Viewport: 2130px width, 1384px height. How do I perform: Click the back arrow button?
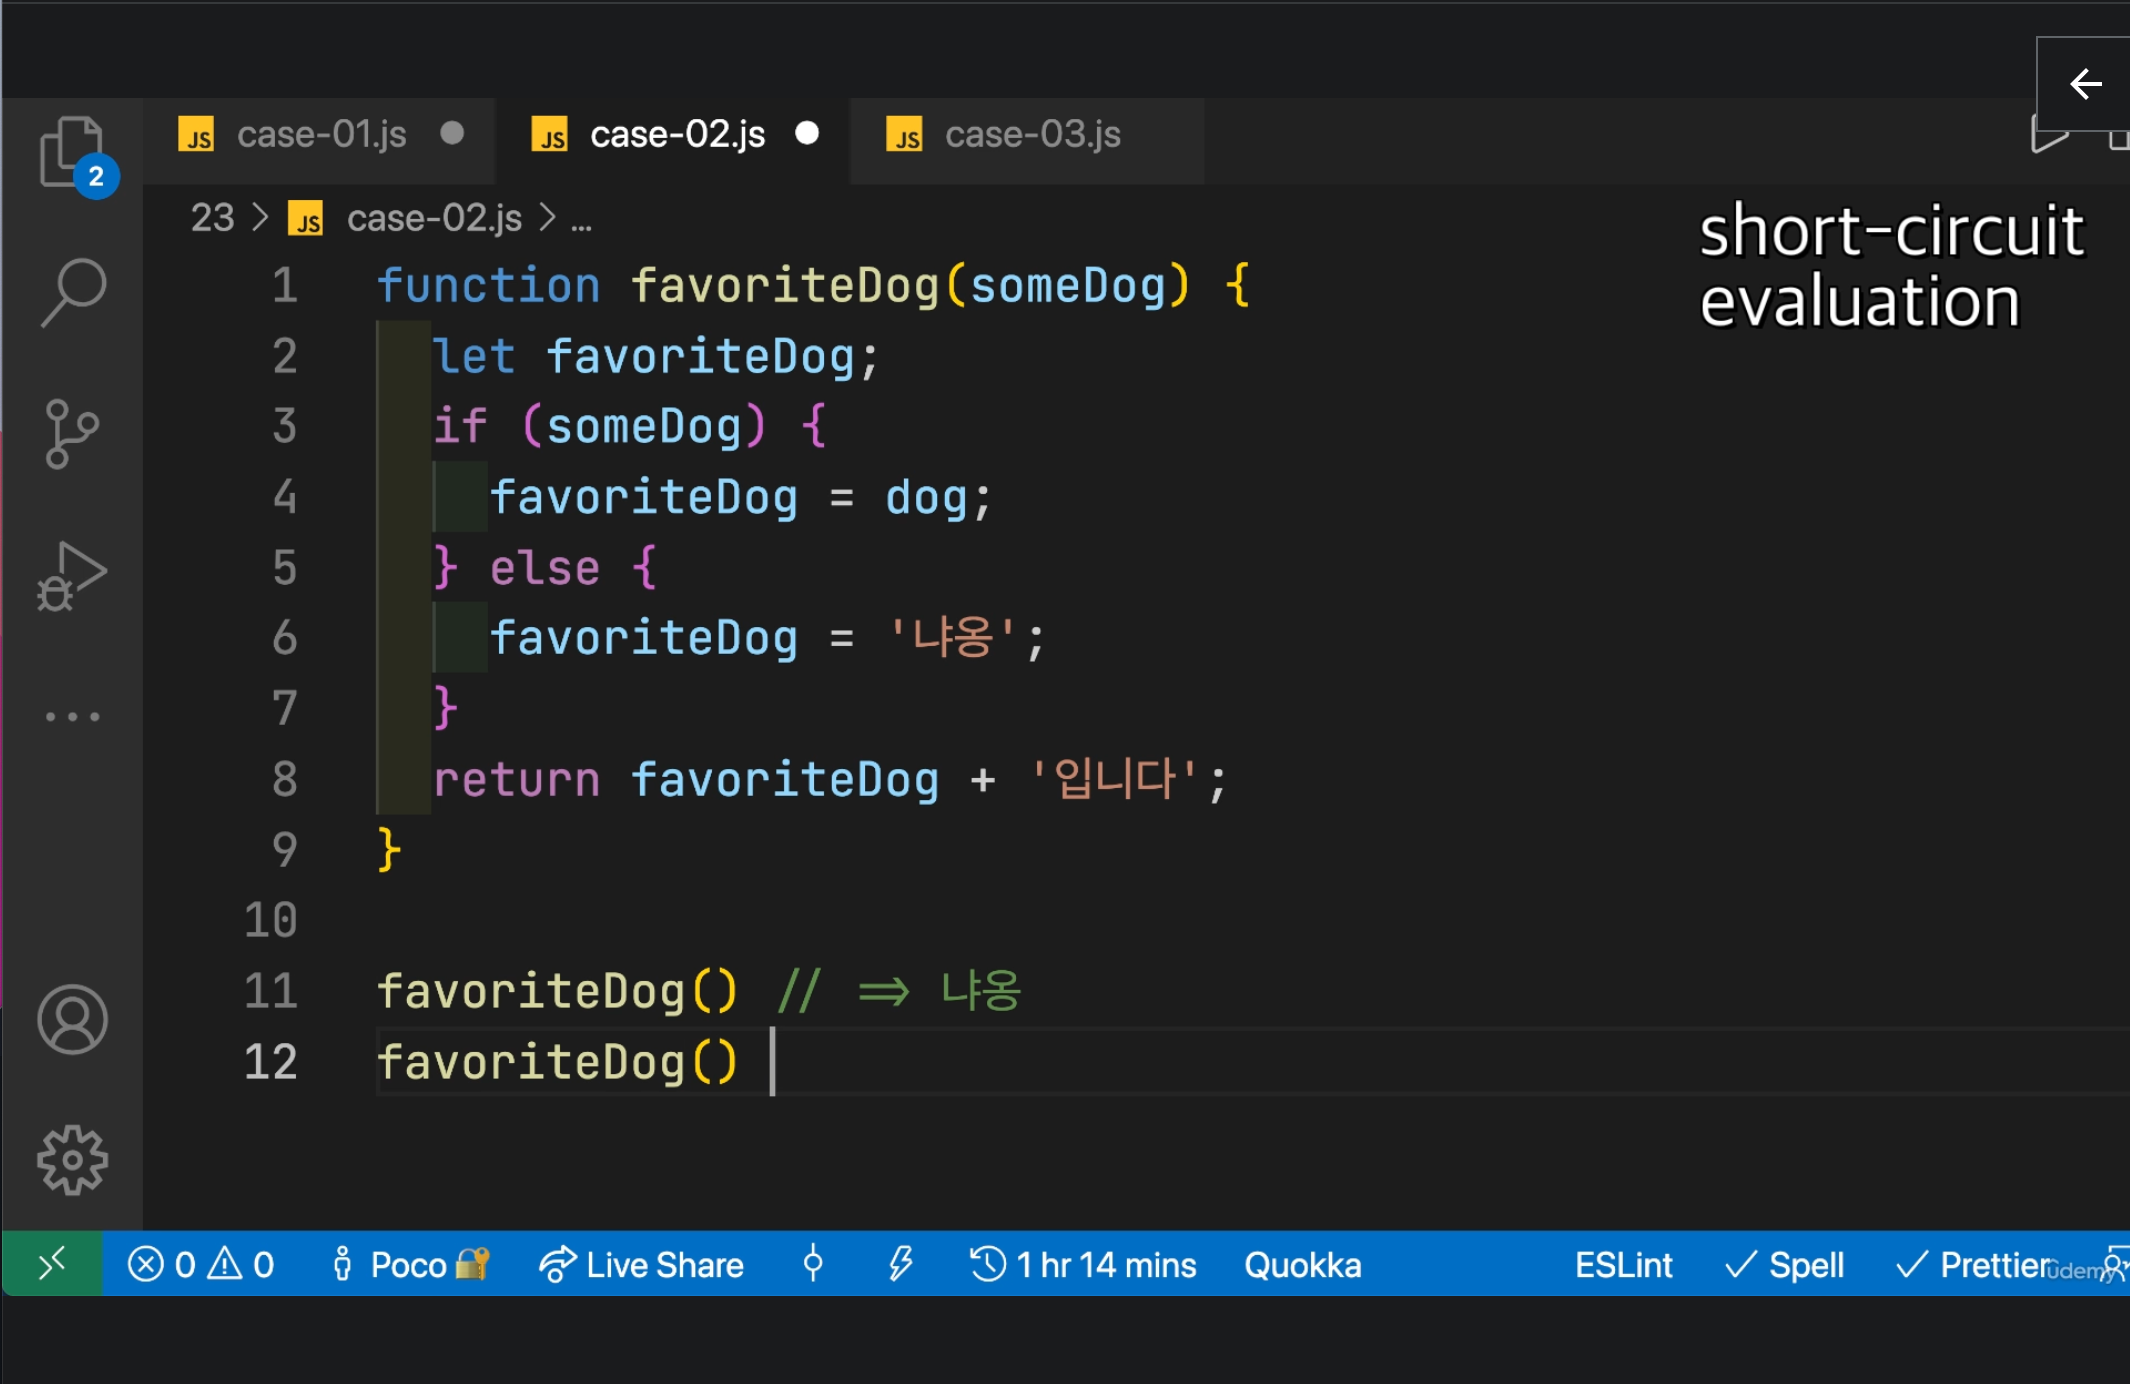2085,84
